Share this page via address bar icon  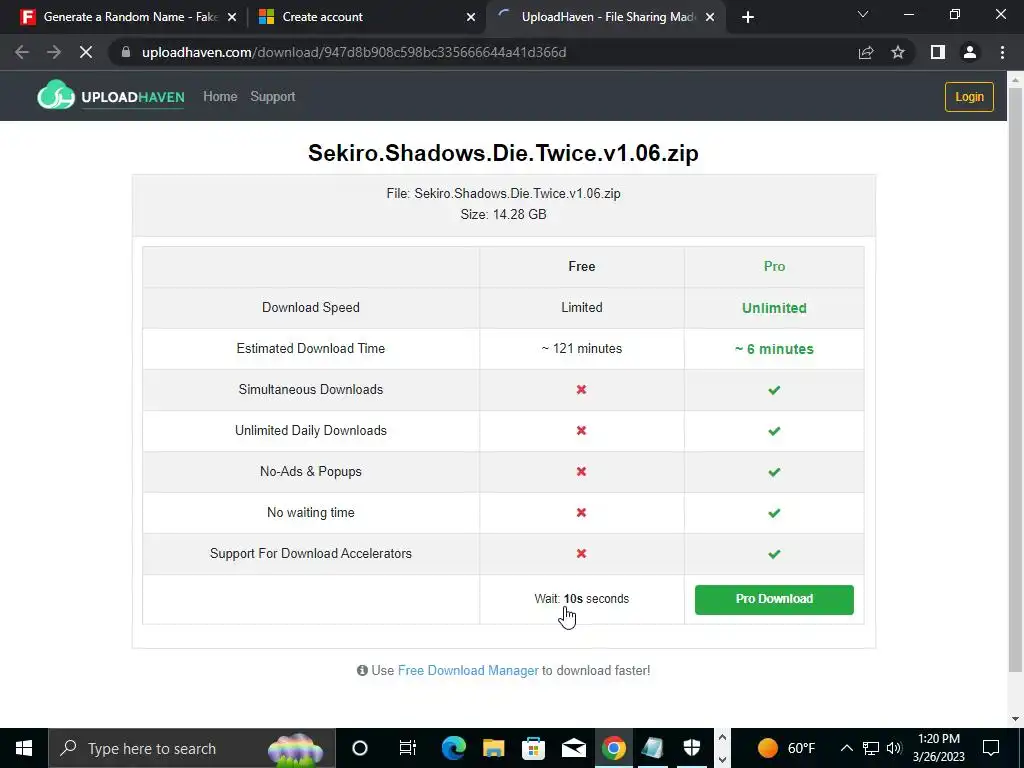click(x=866, y=52)
